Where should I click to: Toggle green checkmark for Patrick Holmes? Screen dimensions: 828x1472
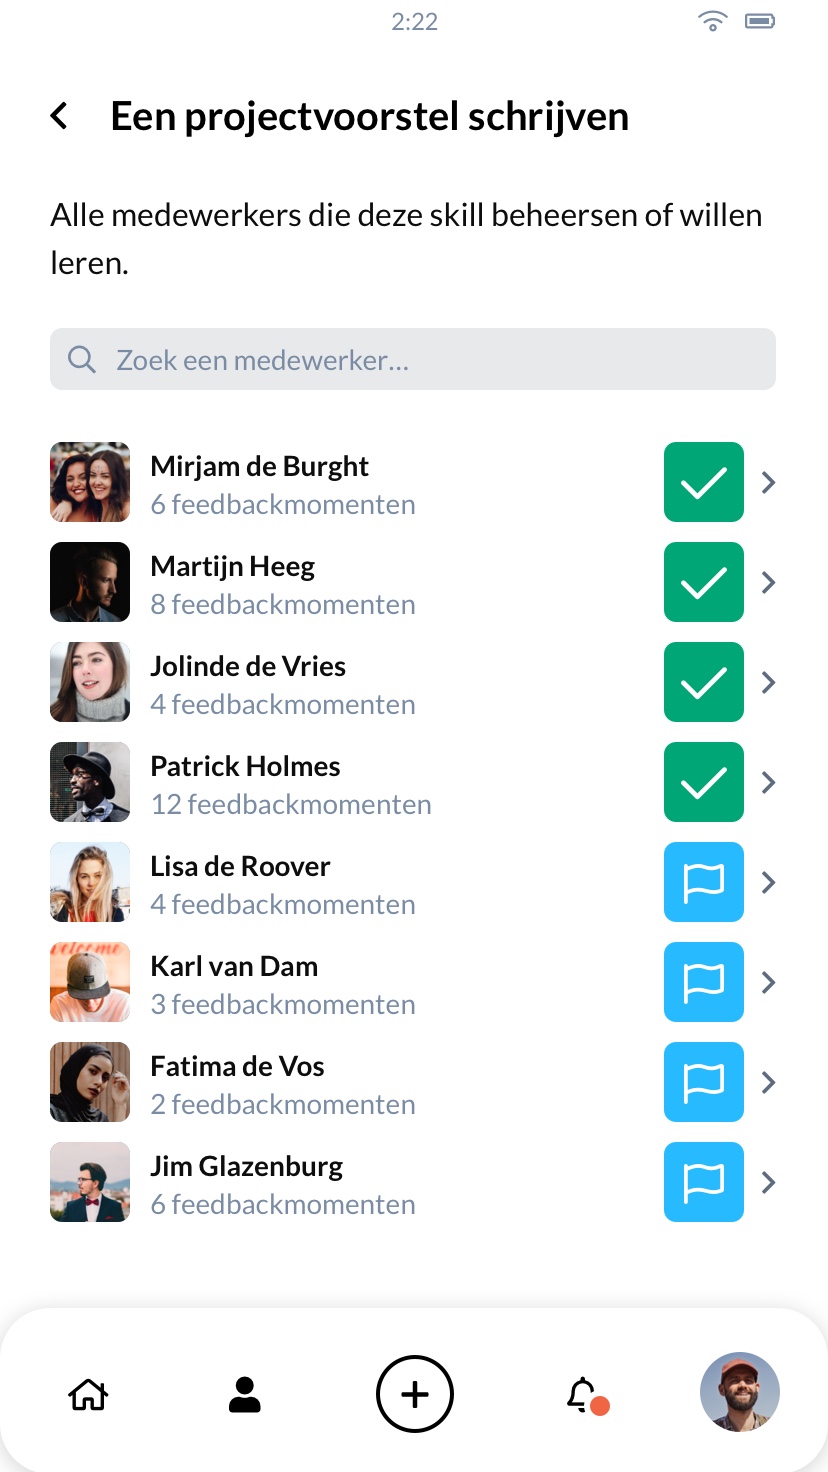click(703, 782)
